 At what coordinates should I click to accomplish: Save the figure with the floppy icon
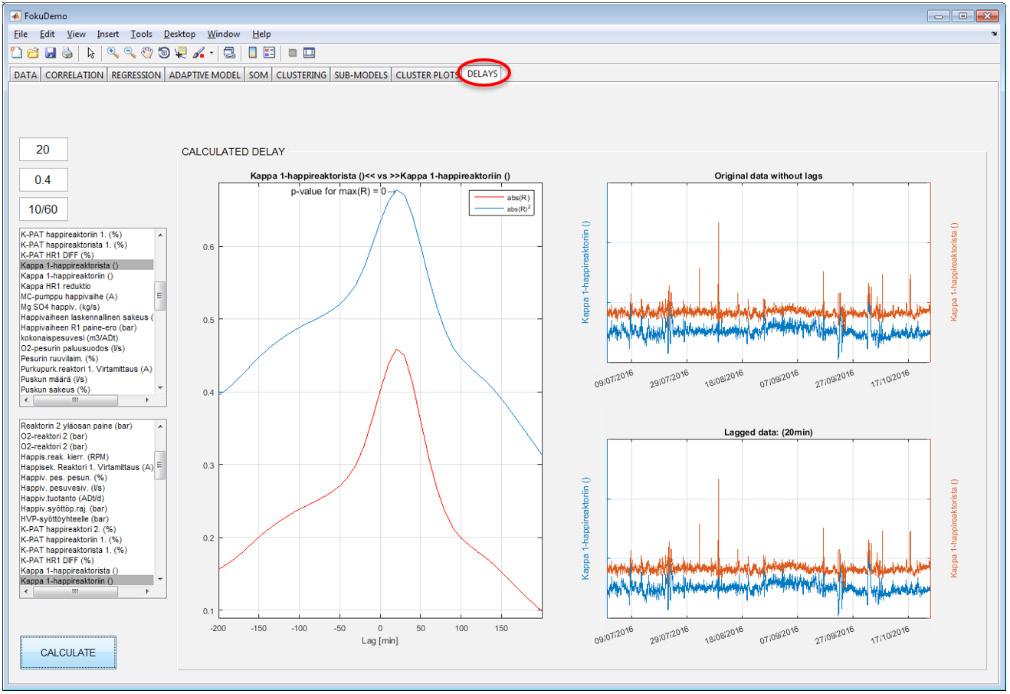click(50, 53)
